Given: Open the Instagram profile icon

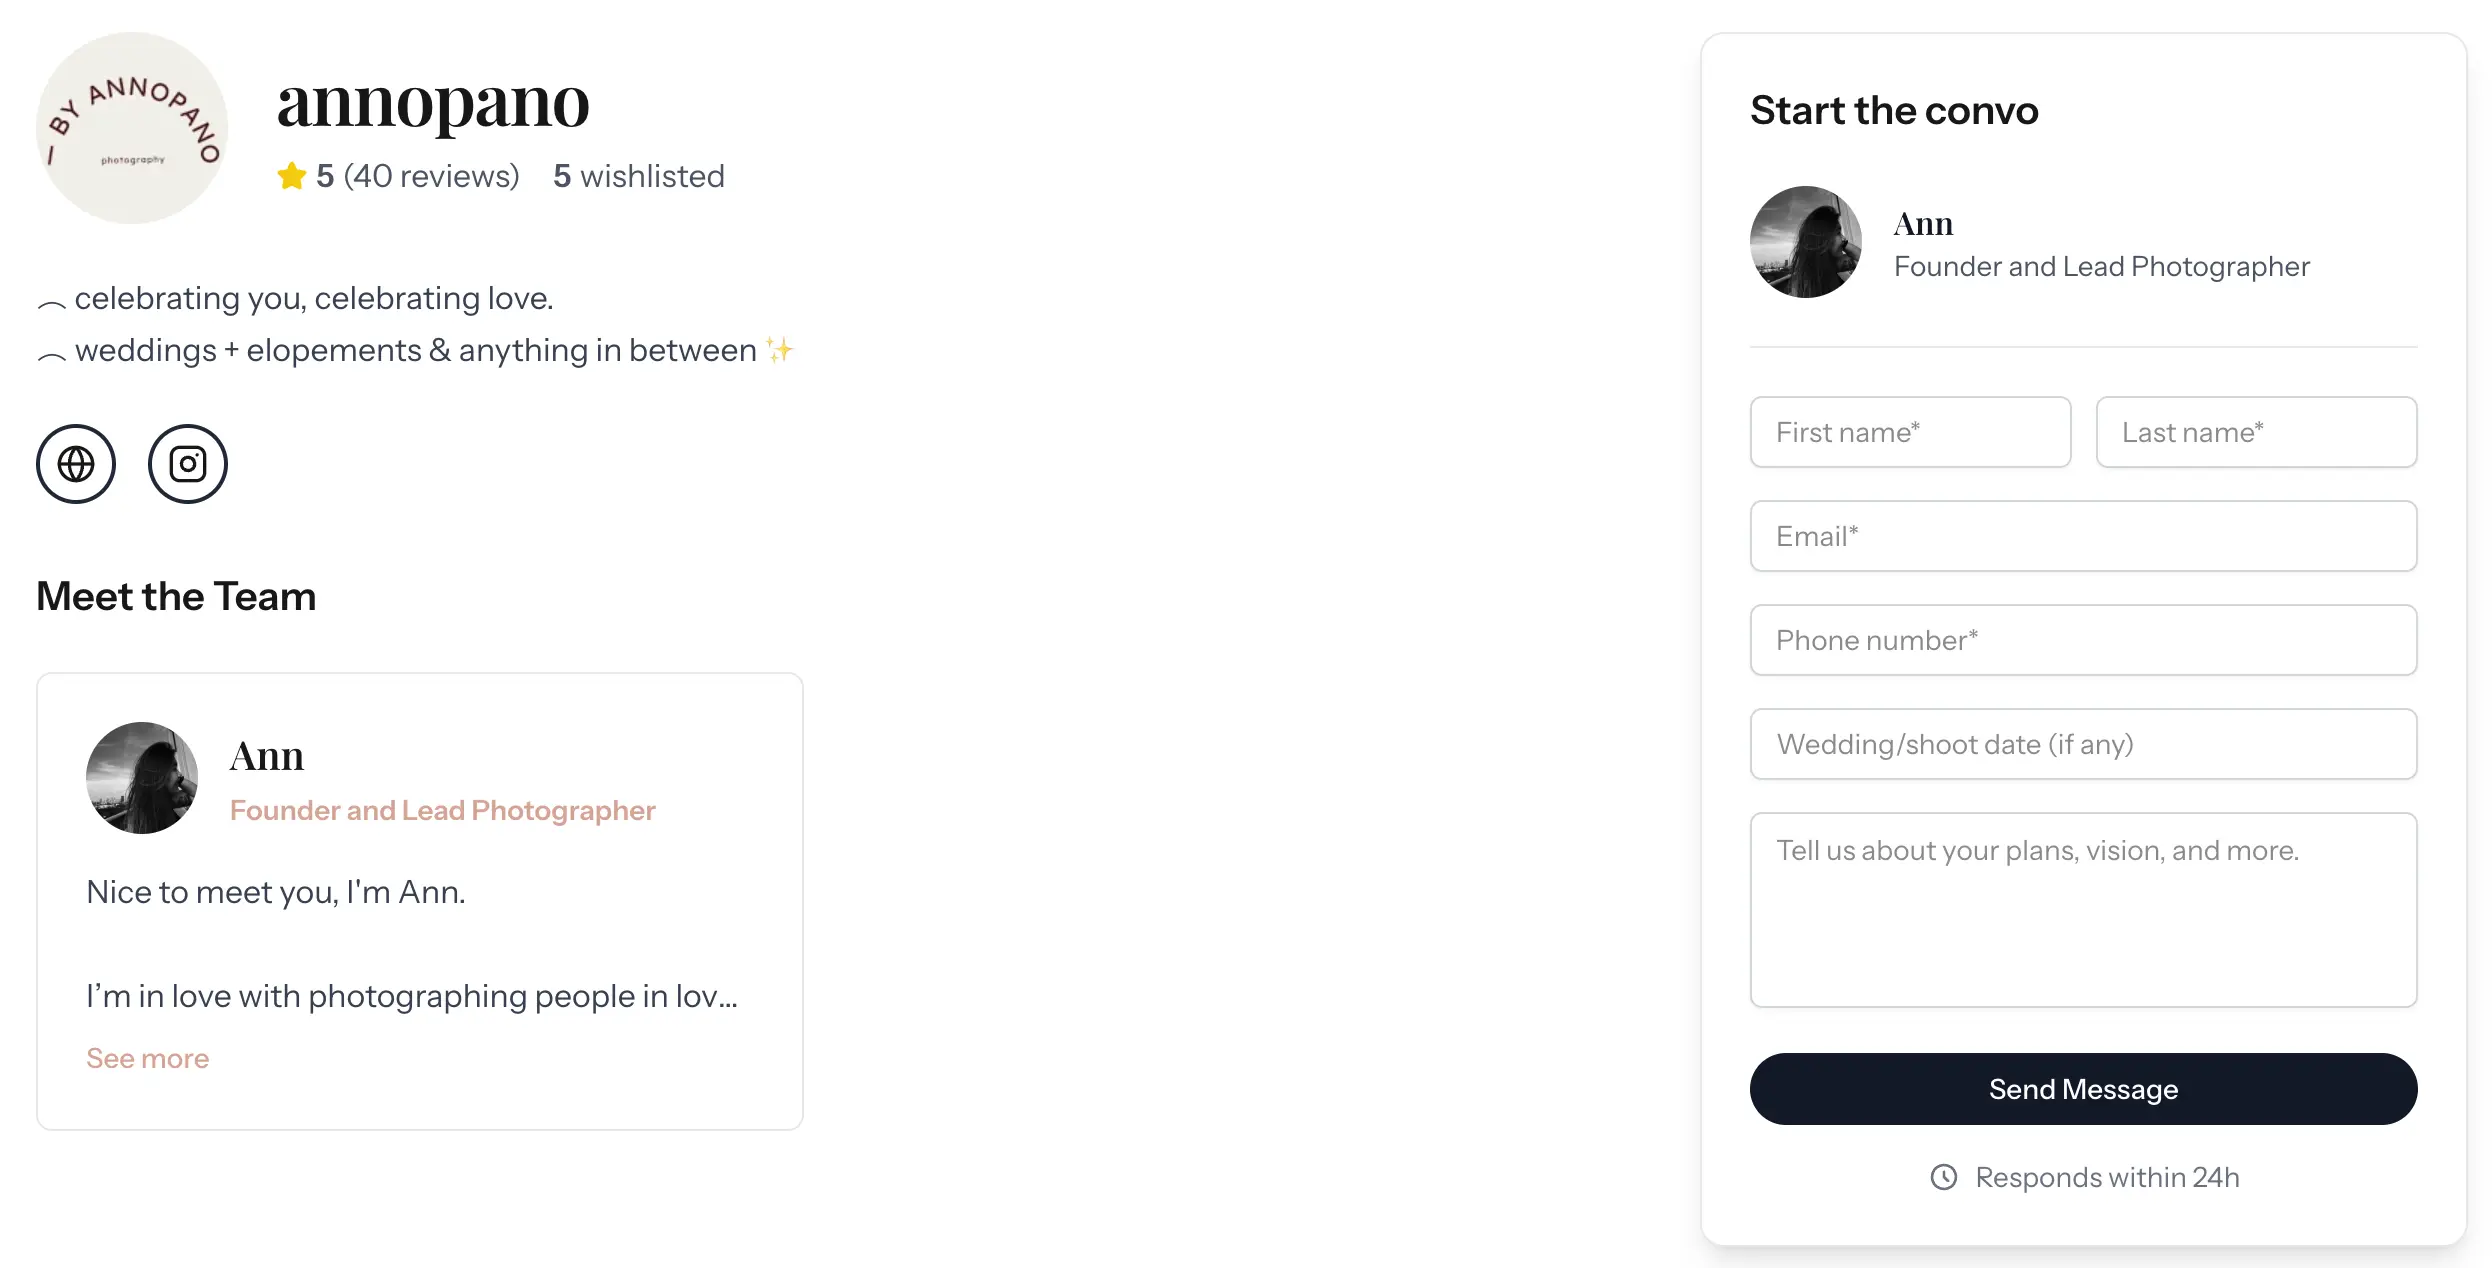Looking at the screenshot, I should click(x=188, y=464).
